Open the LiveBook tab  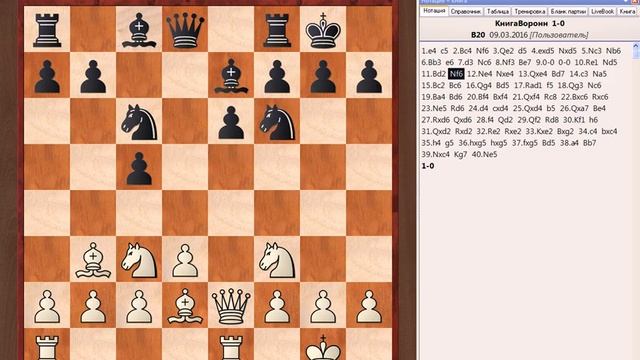click(602, 11)
